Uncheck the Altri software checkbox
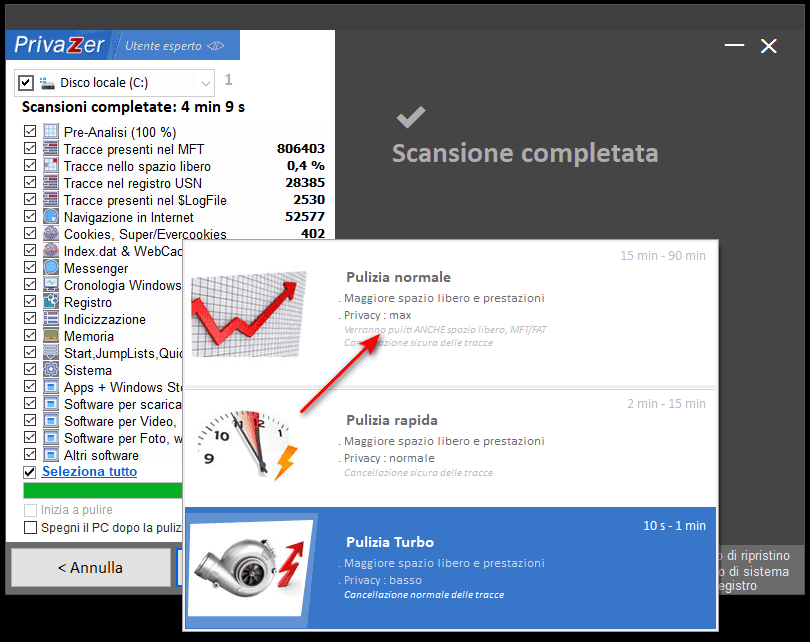Image resolution: width=810 pixels, height=642 pixels. point(30,455)
